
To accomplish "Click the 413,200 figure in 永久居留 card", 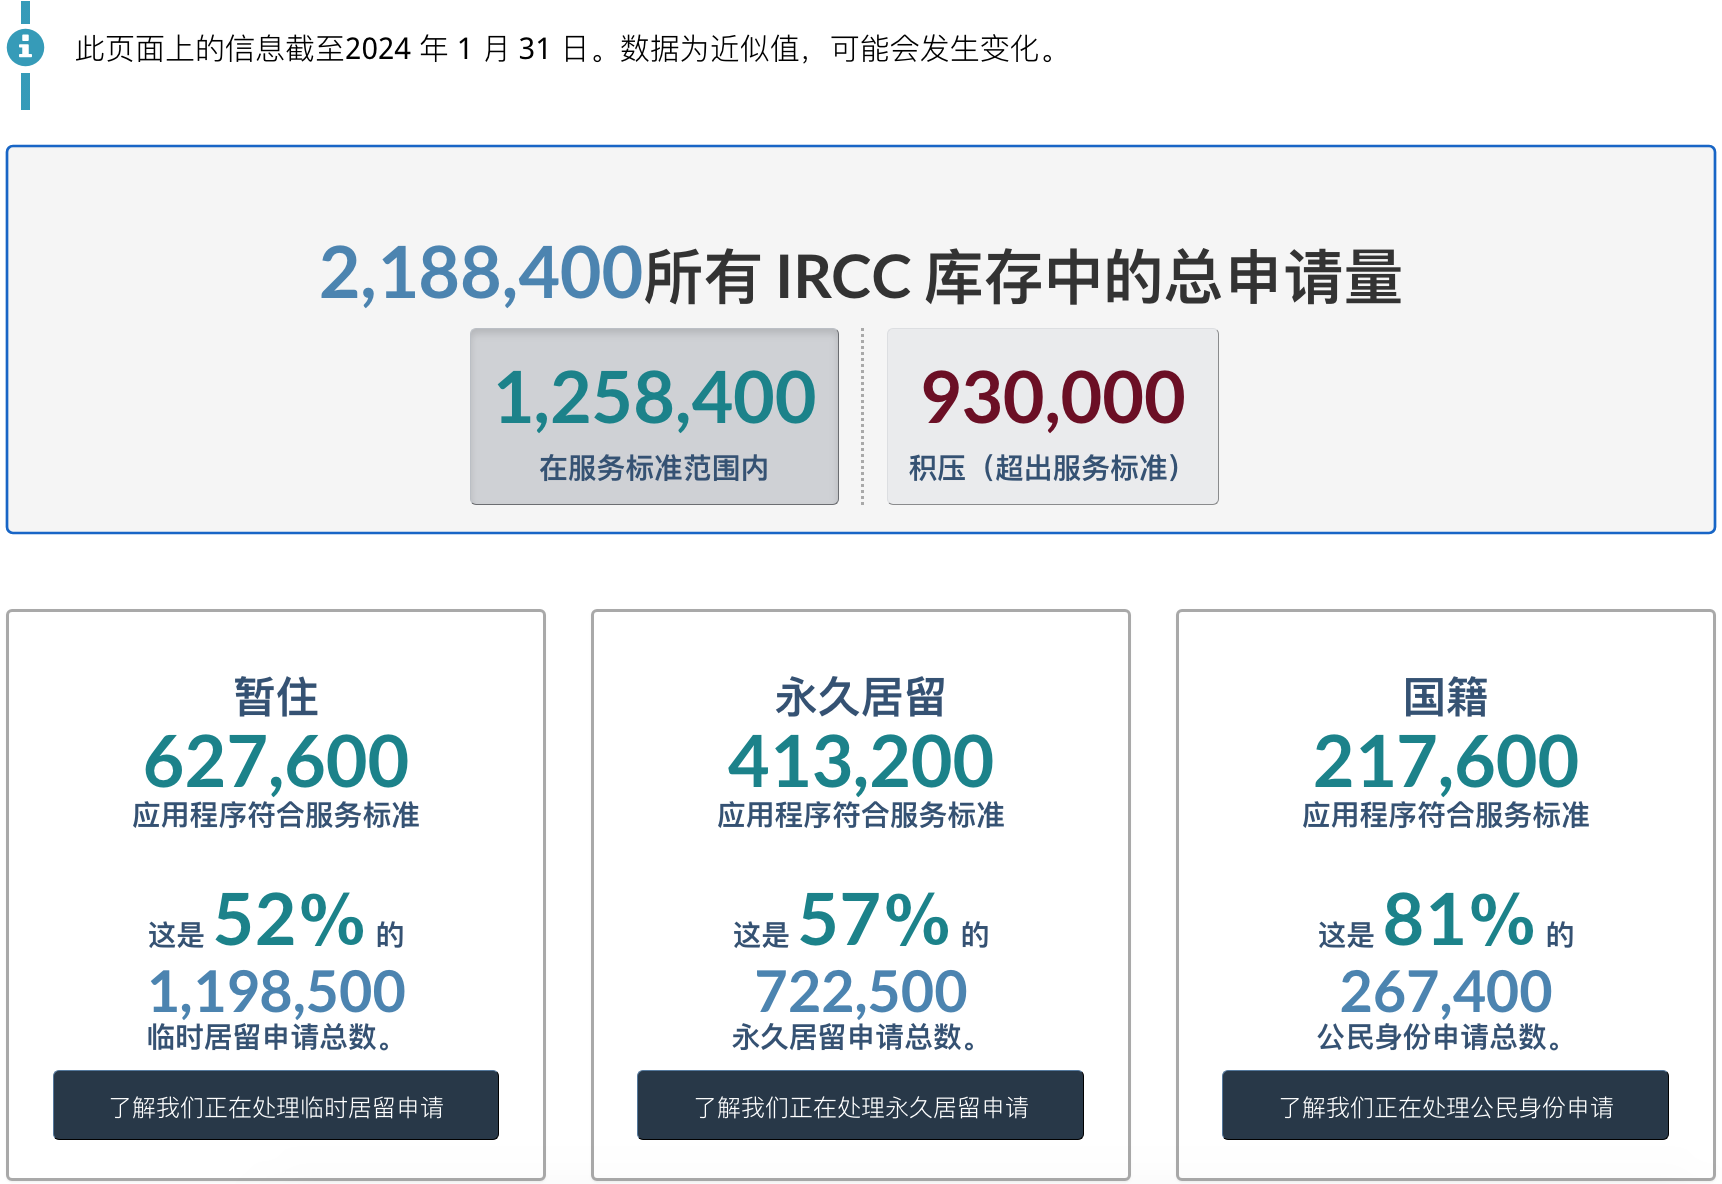I will (x=860, y=762).
